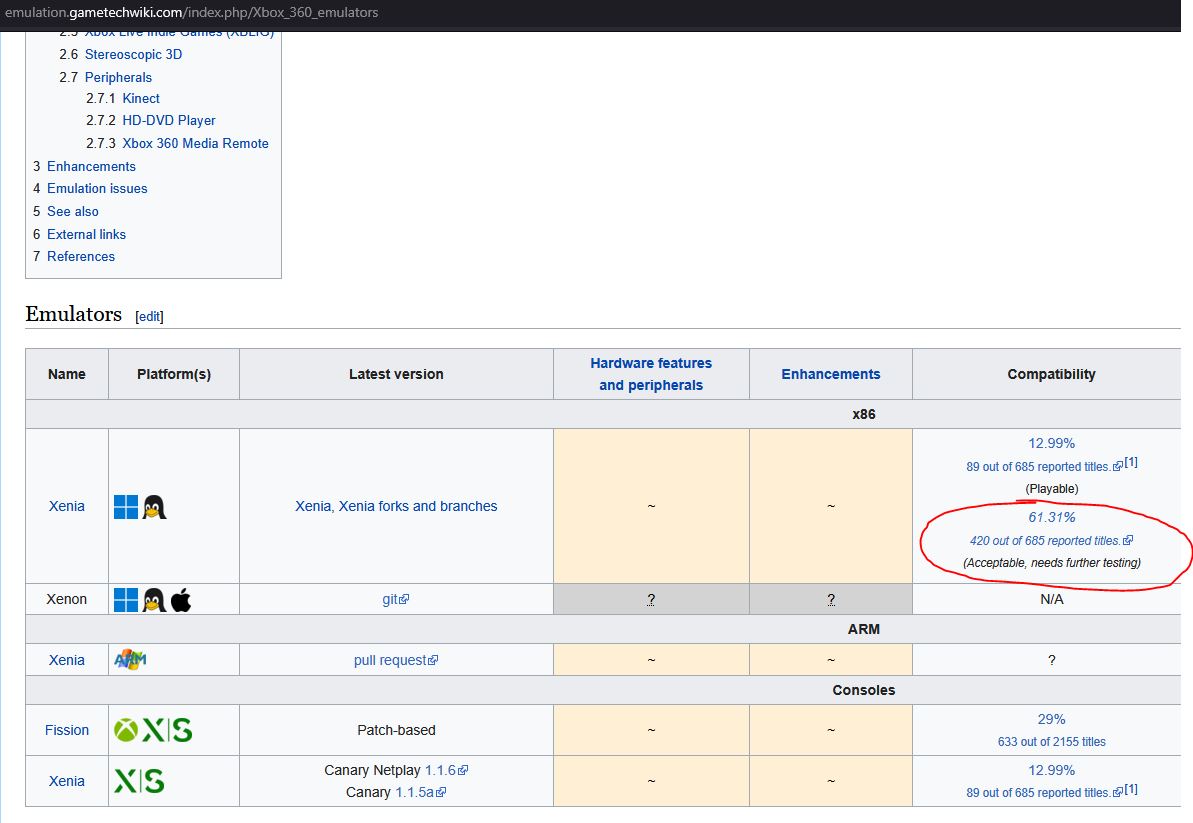Open the External links contents entry
This screenshot has width=1193, height=823.
(87, 234)
